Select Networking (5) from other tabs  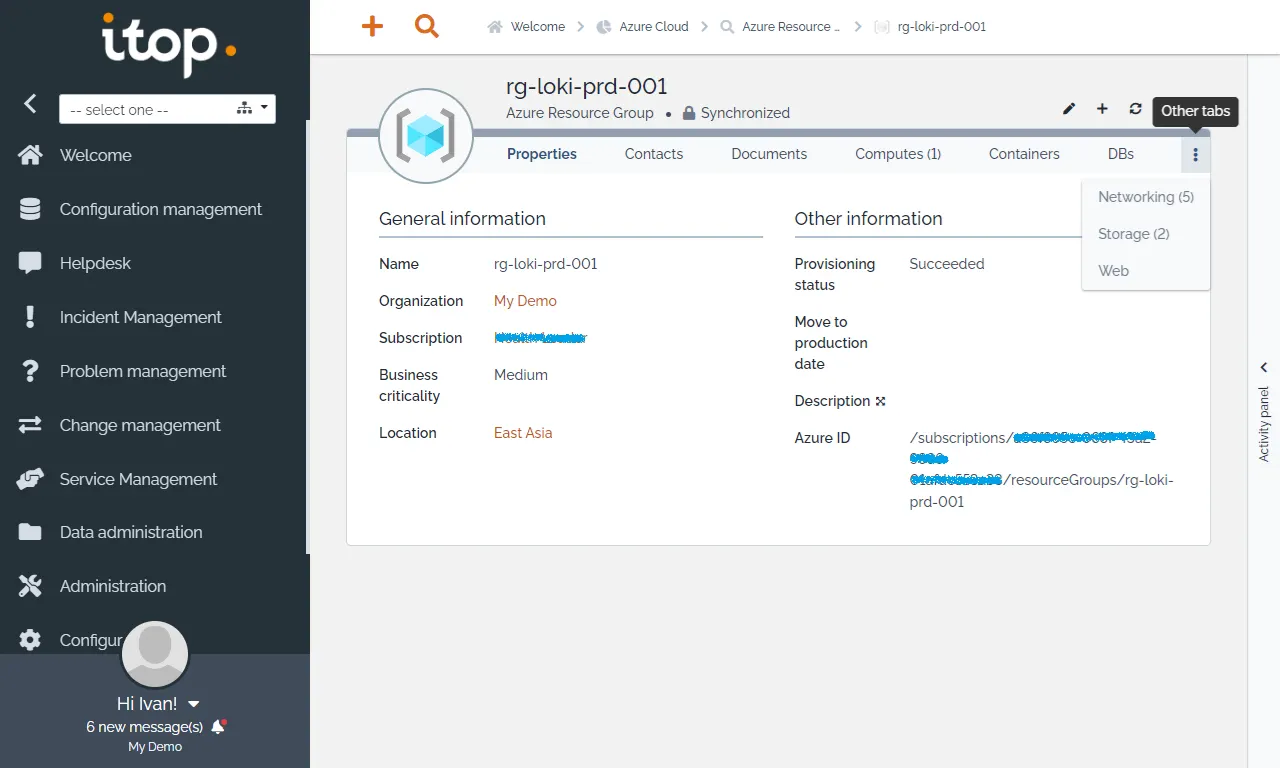[x=1146, y=197]
